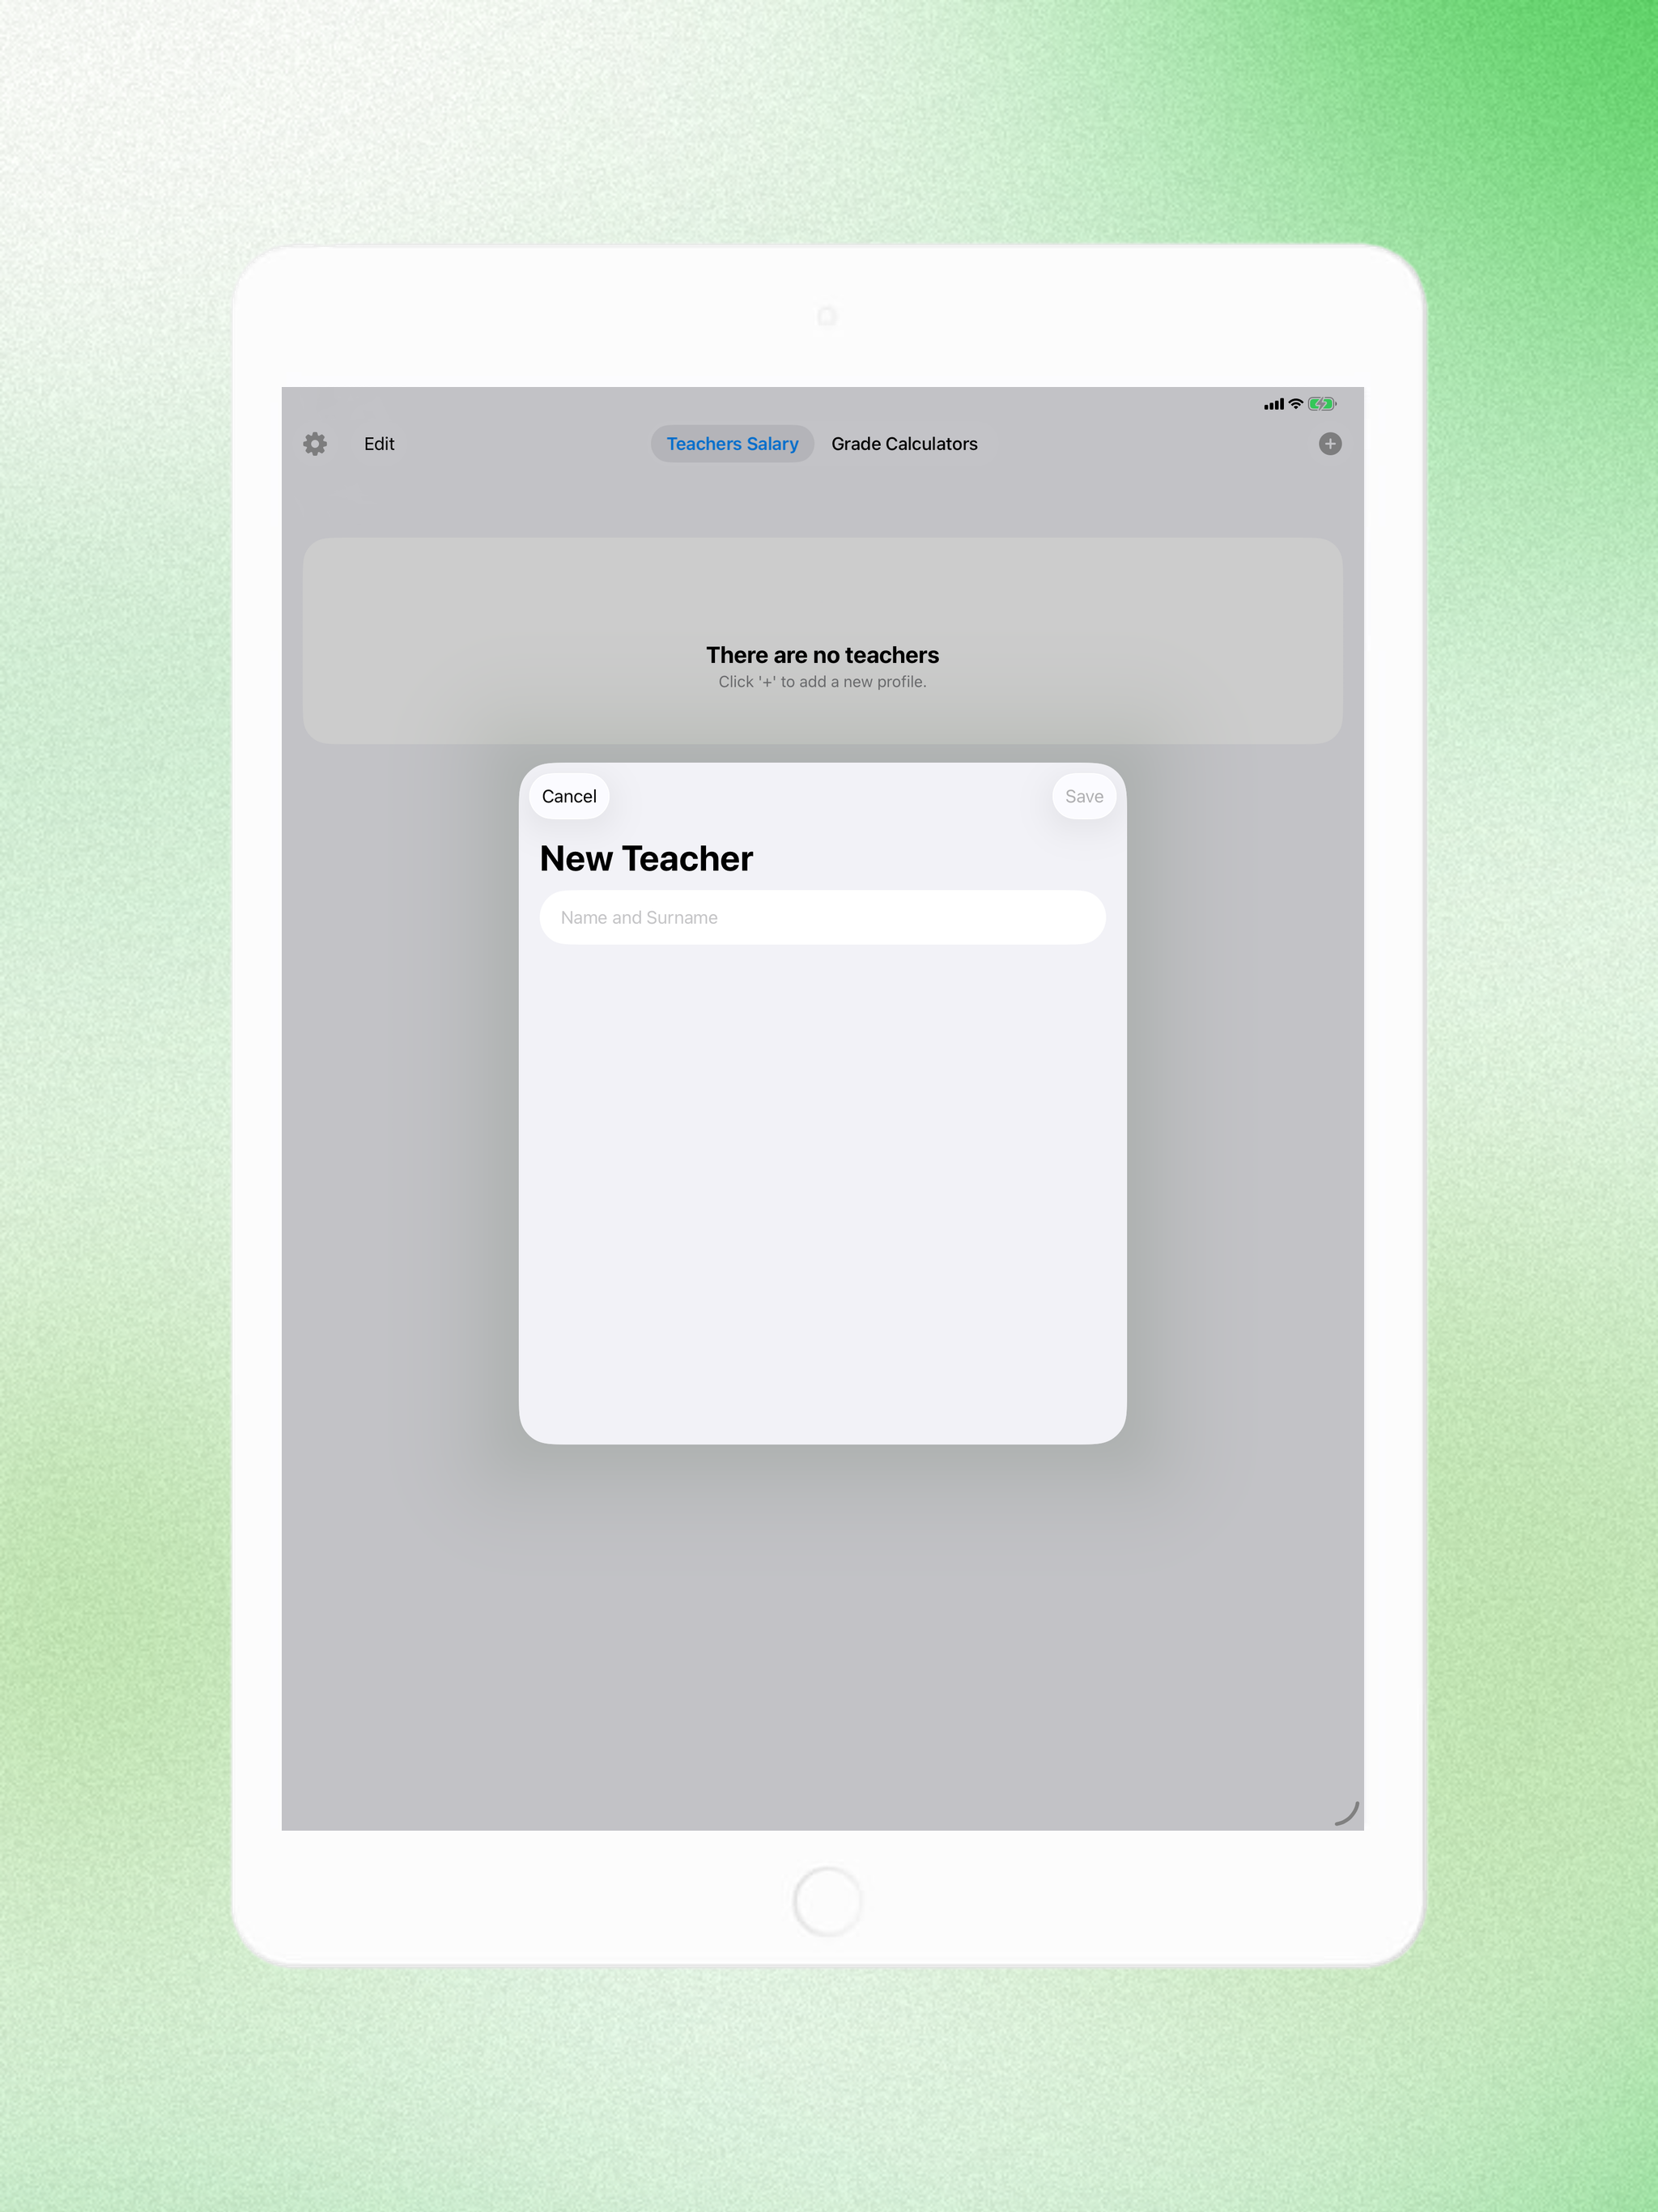The height and width of the screenshot is (2212, 1658).
Task: Save the new teacher
Action: 1084,796
